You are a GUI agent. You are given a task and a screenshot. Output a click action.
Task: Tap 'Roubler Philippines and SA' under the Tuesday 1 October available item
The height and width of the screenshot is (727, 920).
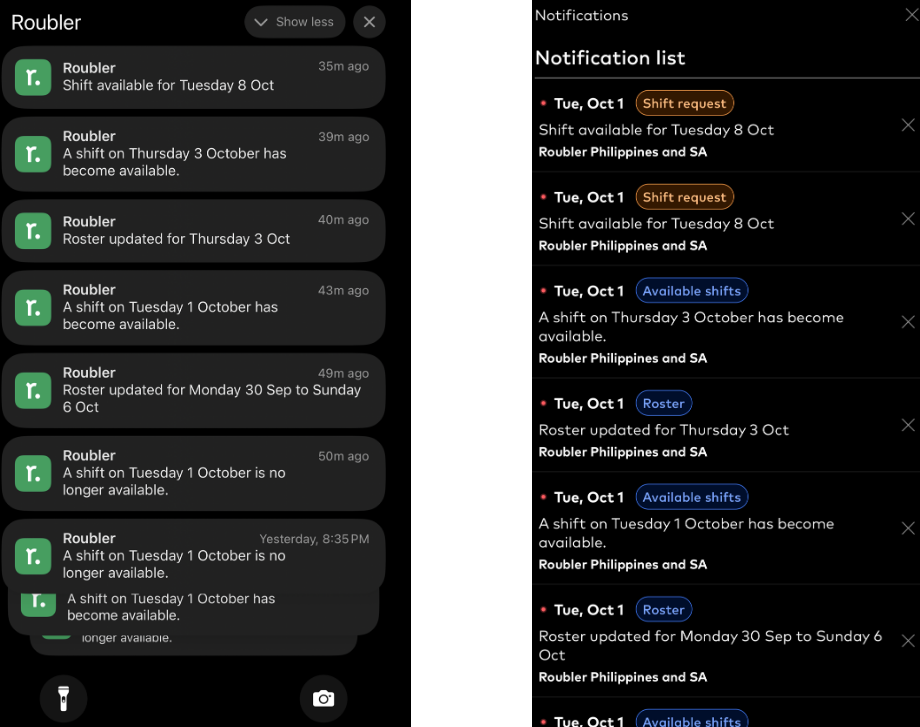tap(623, 565)
